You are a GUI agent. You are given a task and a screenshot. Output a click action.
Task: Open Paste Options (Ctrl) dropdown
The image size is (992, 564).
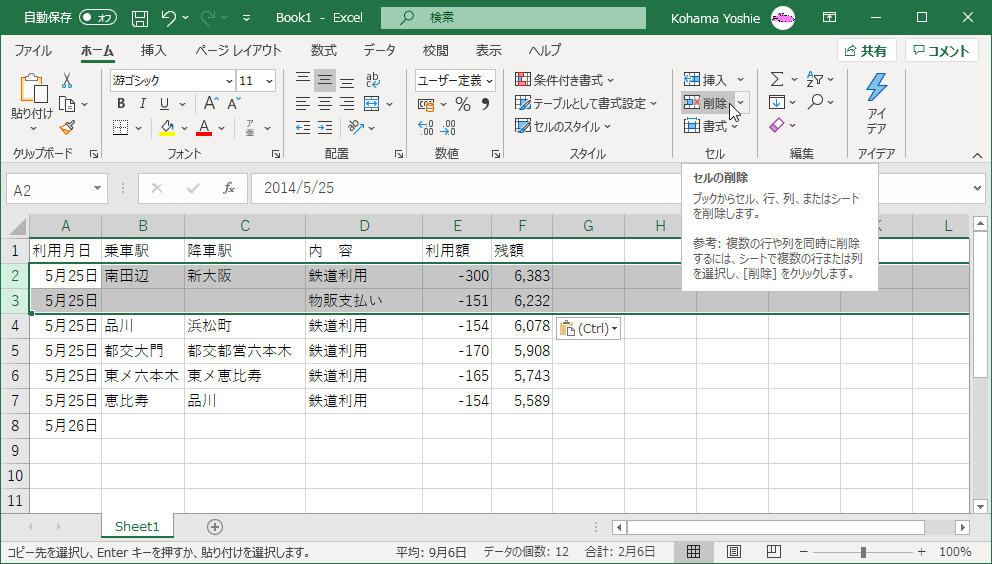pyautogui.click(x=588, y=329)
